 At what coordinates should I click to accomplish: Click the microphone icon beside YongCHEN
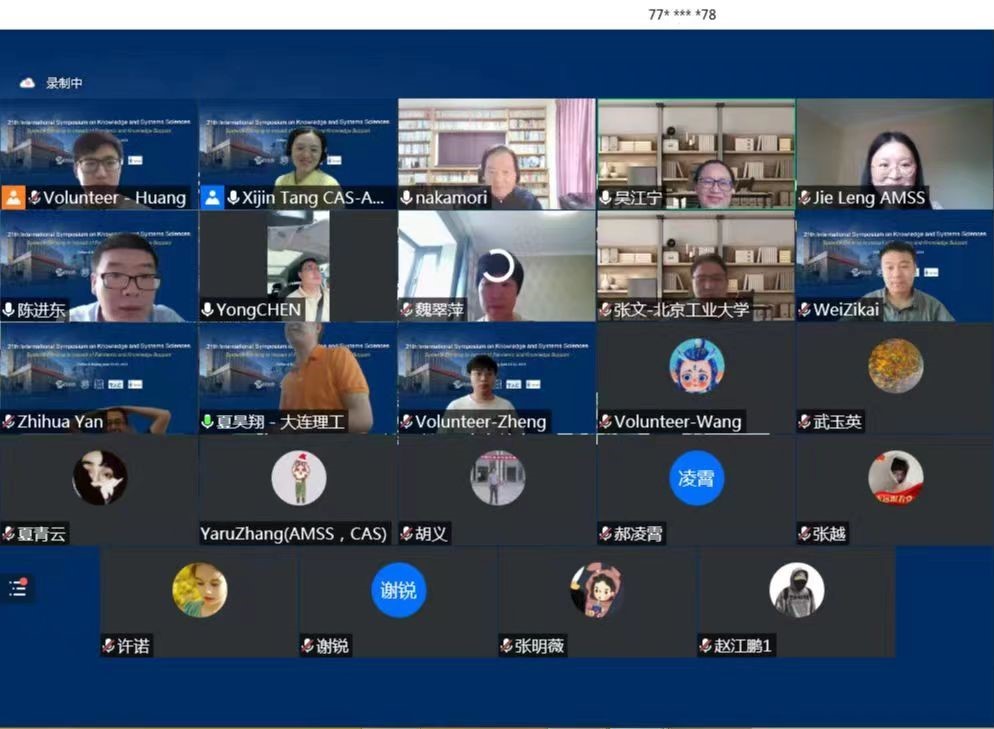(208, 310)
